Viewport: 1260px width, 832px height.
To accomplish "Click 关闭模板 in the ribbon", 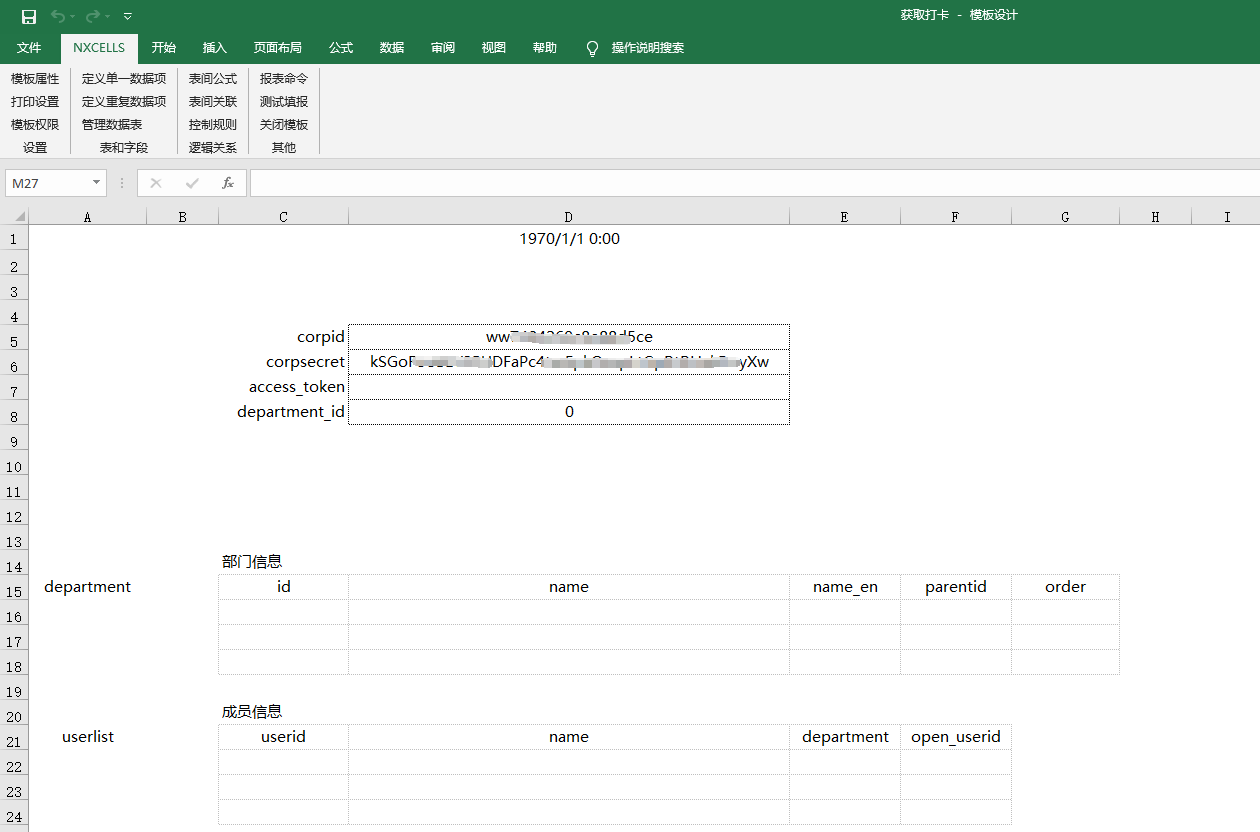I will pyautogui.click(x=284, y=125).
